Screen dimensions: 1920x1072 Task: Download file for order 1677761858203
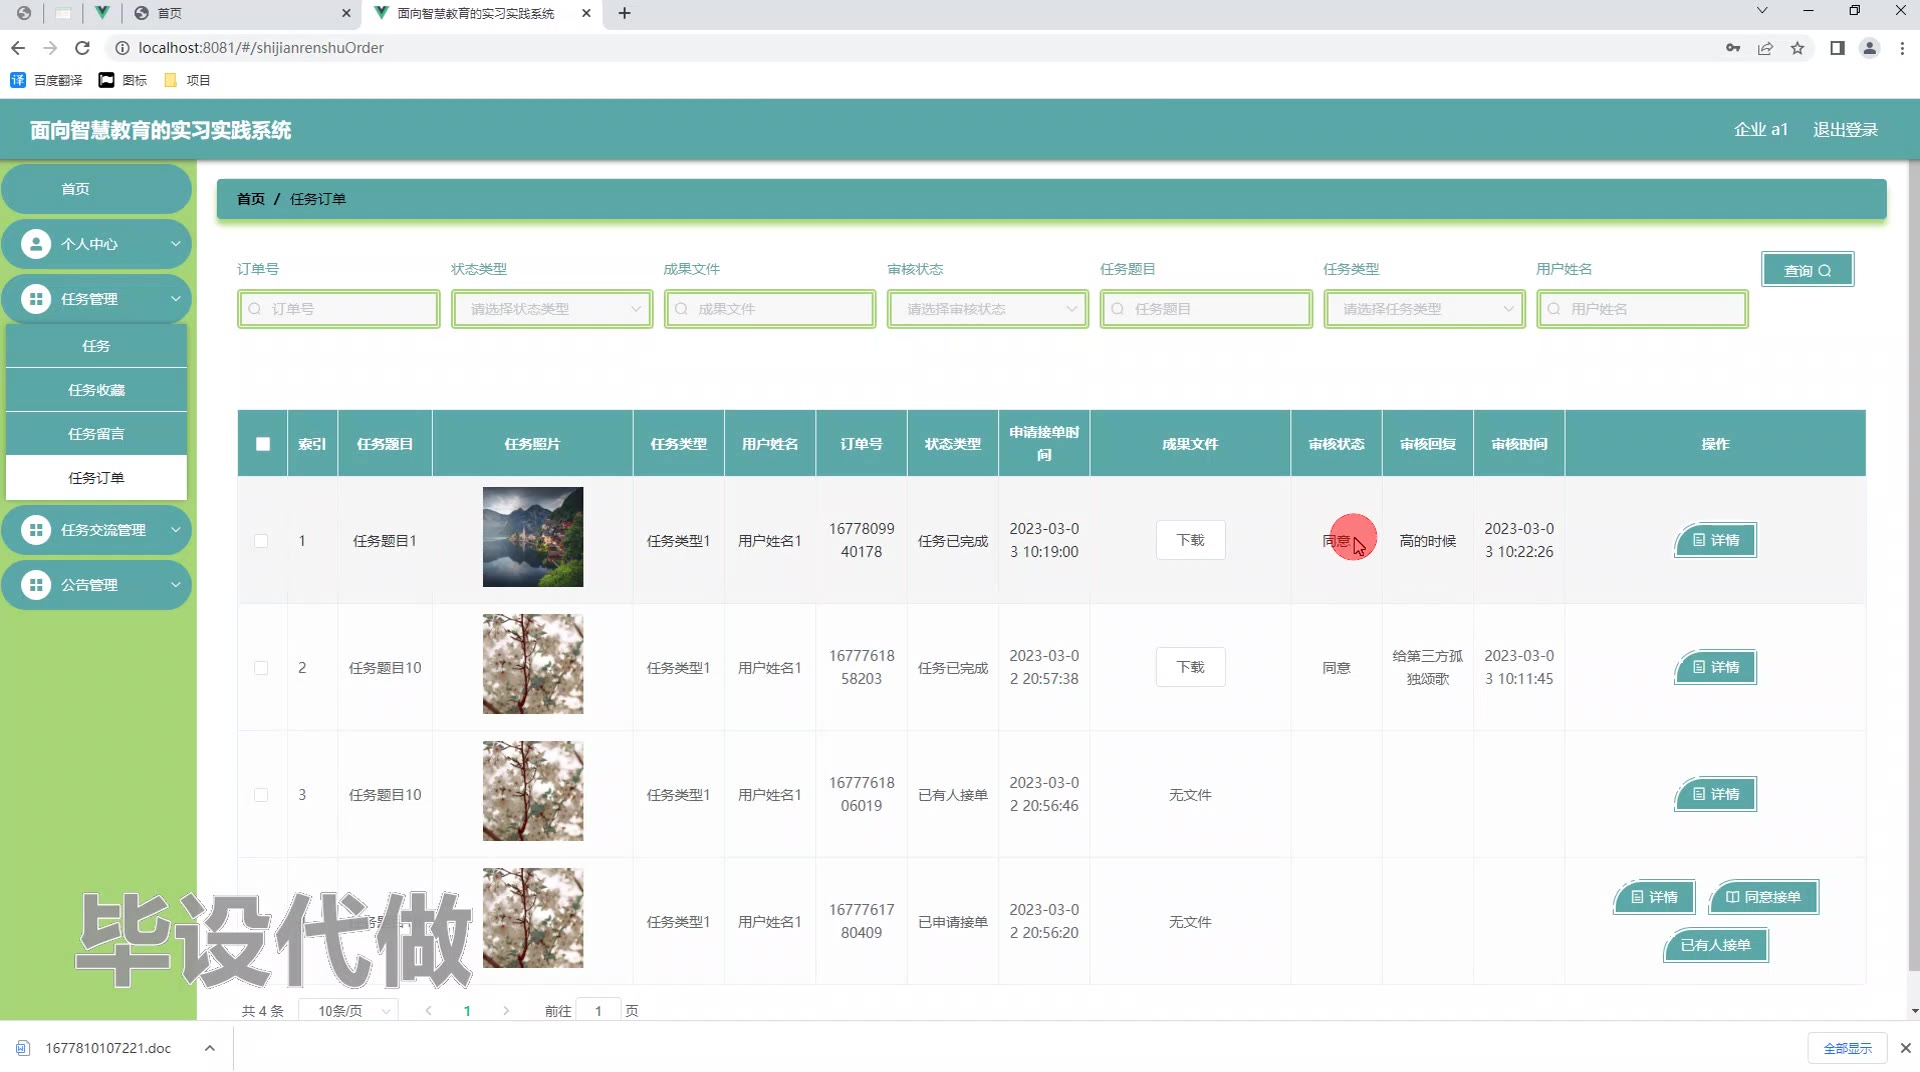(x=1190, y=667)
